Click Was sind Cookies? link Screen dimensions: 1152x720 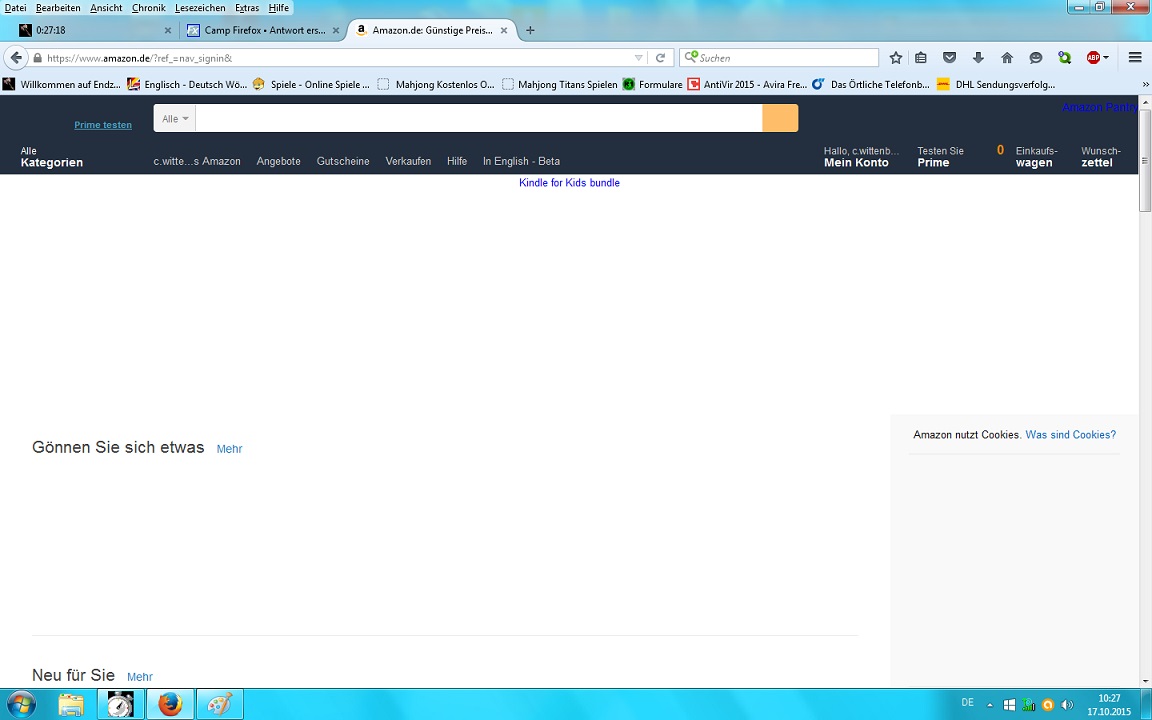click(x=1070, y=434)
